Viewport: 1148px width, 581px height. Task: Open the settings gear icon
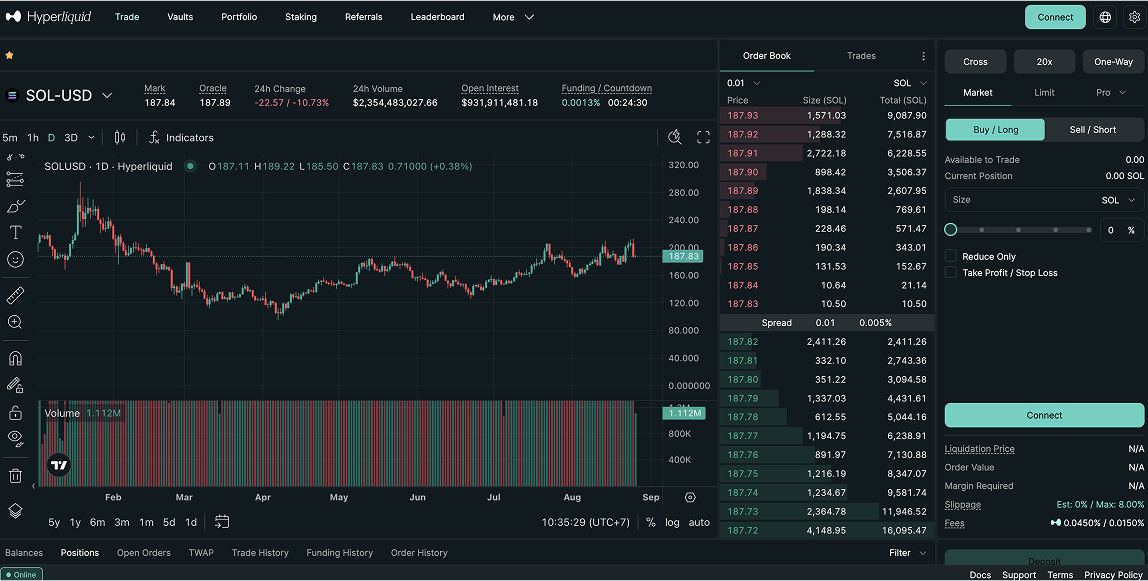tap(1134, 17)
